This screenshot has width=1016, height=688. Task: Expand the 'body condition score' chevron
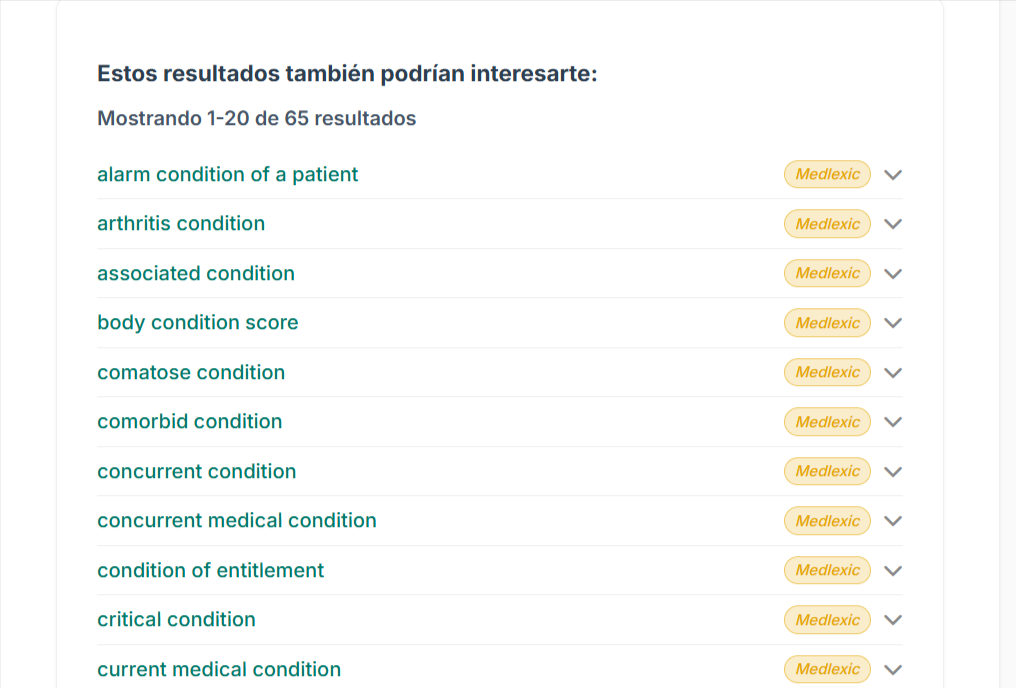pyautogui.click(x=893, y=323)
